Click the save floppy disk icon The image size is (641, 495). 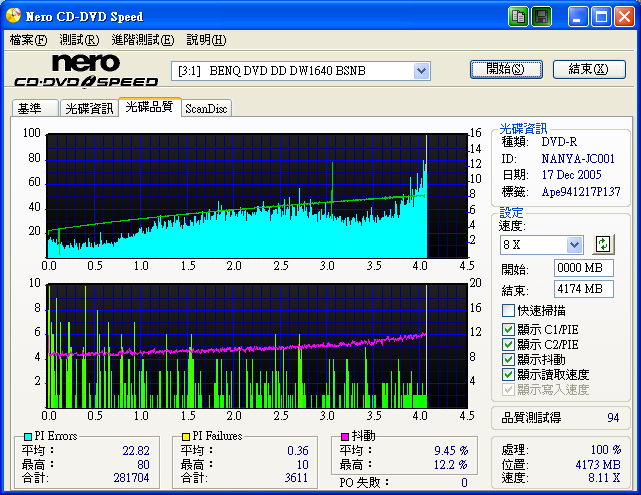pos(542,17)
